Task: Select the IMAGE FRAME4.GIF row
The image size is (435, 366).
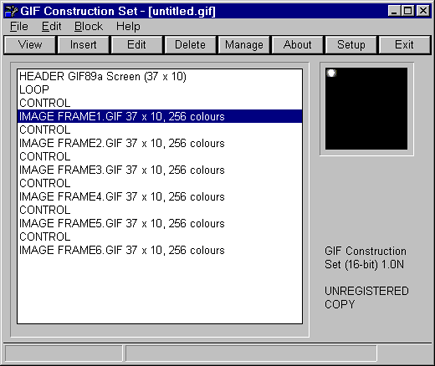Action: tap(160, 197)
